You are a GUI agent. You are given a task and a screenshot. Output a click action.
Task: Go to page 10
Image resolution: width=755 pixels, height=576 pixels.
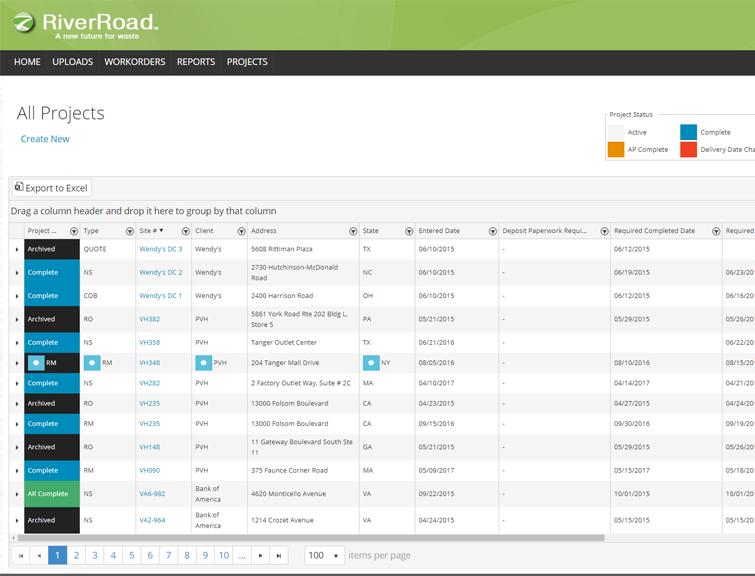(x=224, y=555)
